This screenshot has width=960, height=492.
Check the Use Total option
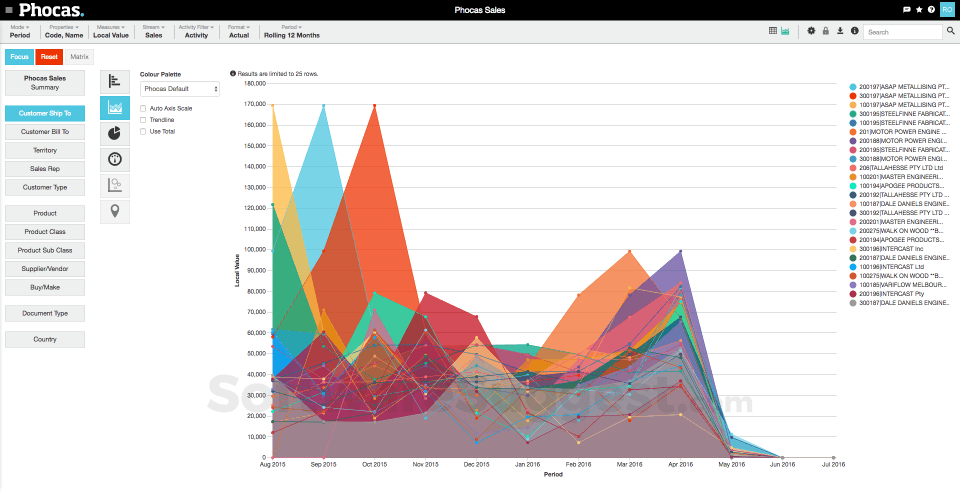click(144, 131)
